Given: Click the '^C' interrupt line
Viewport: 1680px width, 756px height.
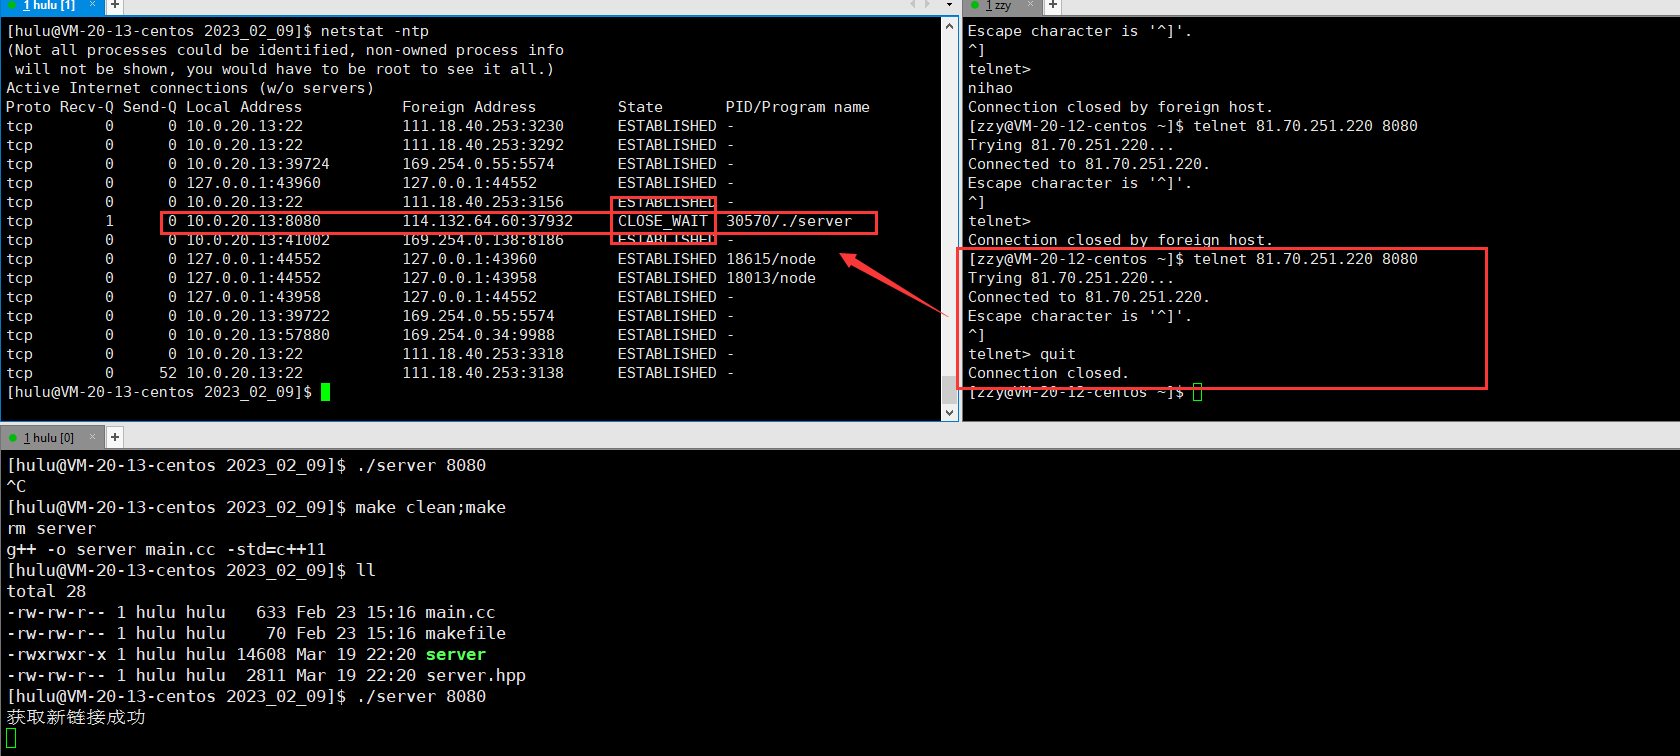Looking at the screenshot, I should tap(16, 487).
